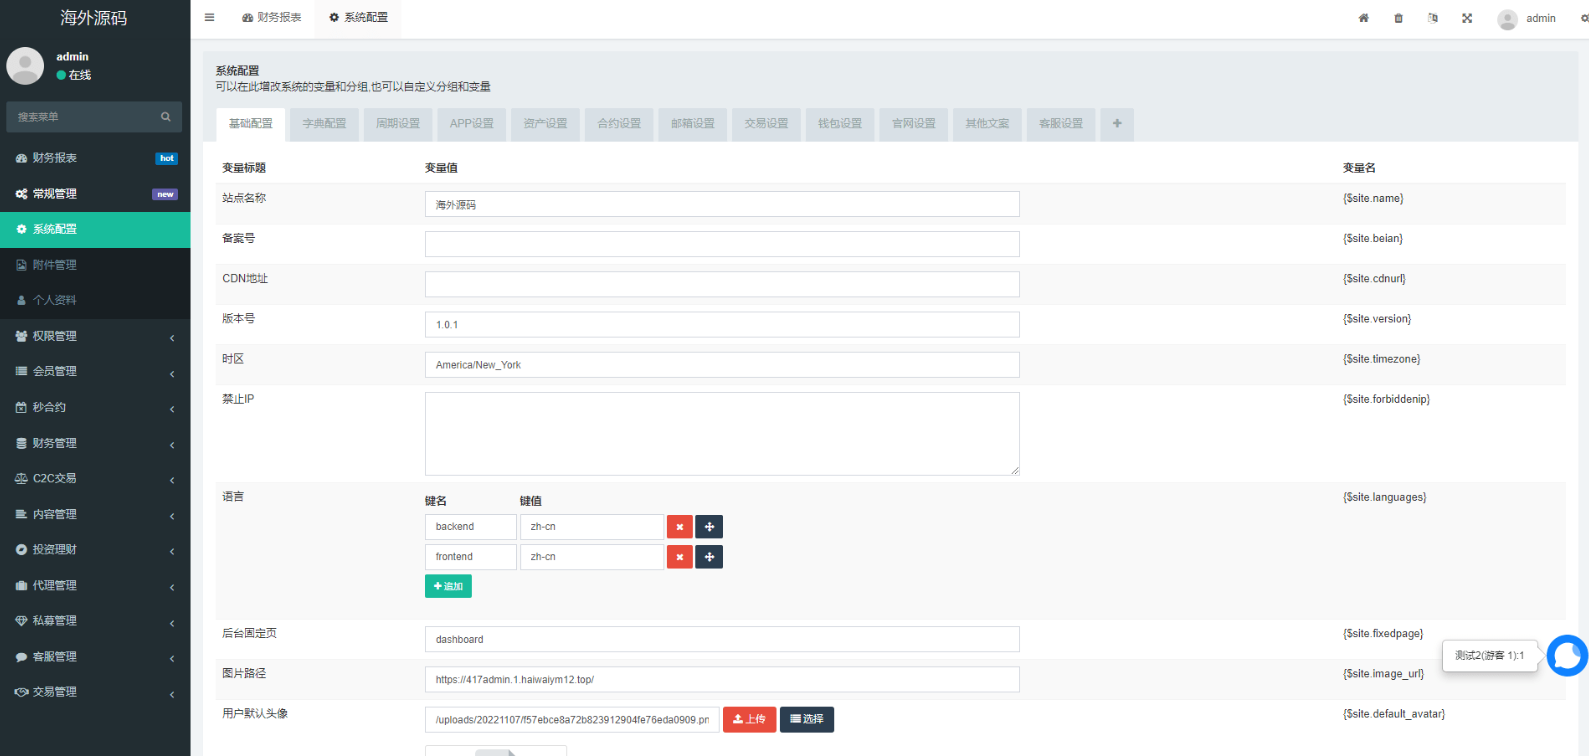The image size is (1589, 756).
Task: Click the 时区 timezone input field
Action: (721, 365)
